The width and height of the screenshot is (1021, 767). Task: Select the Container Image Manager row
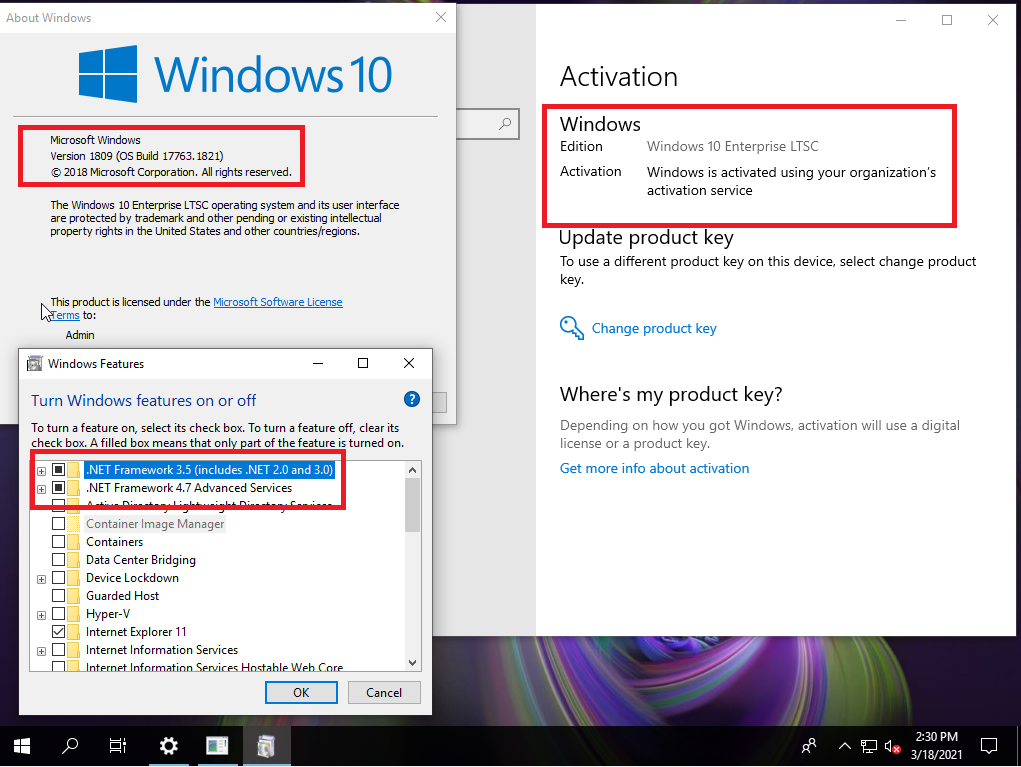155,523
